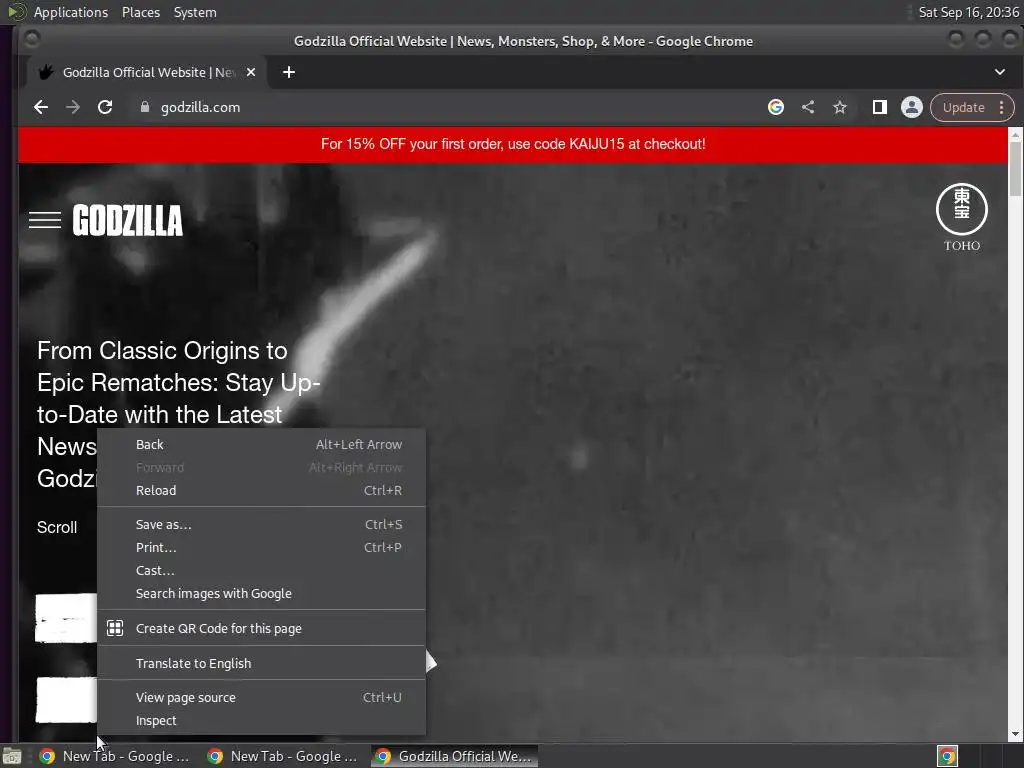The image size is (1024, 768).
Task: Click the show desktop icon in taskbar
Action: pos(12,756)
